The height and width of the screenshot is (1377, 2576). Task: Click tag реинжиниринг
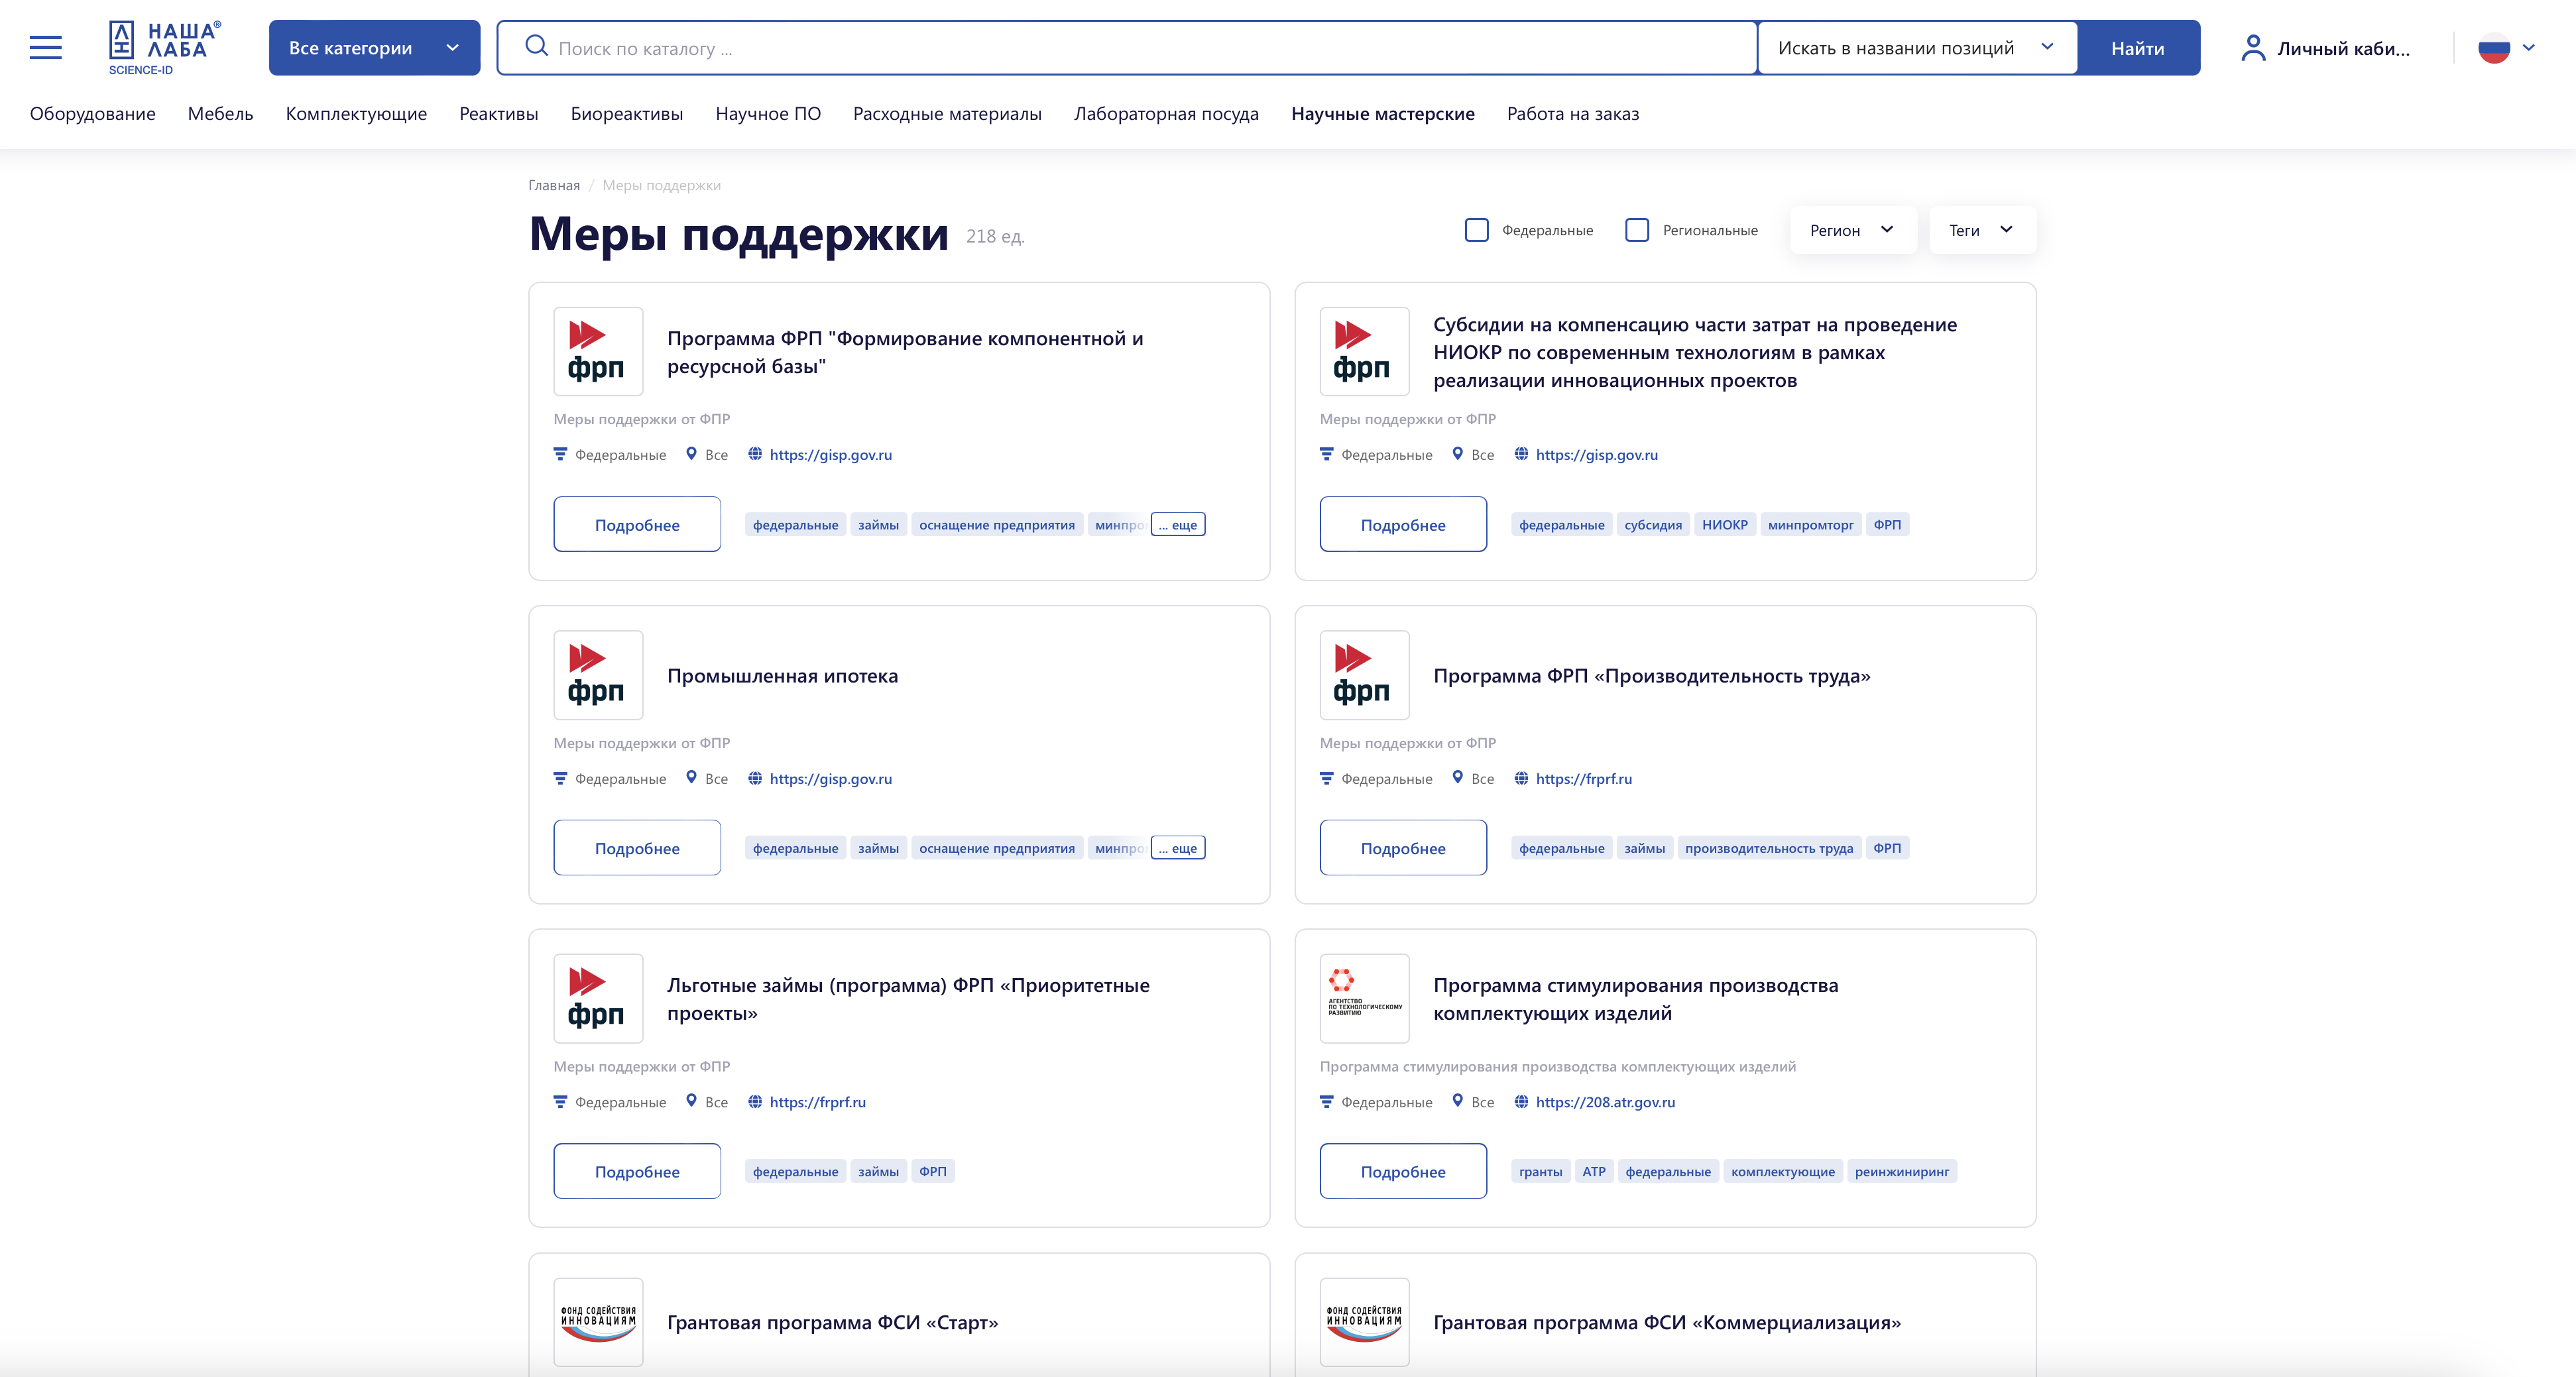click(x=1902, y=1171)
